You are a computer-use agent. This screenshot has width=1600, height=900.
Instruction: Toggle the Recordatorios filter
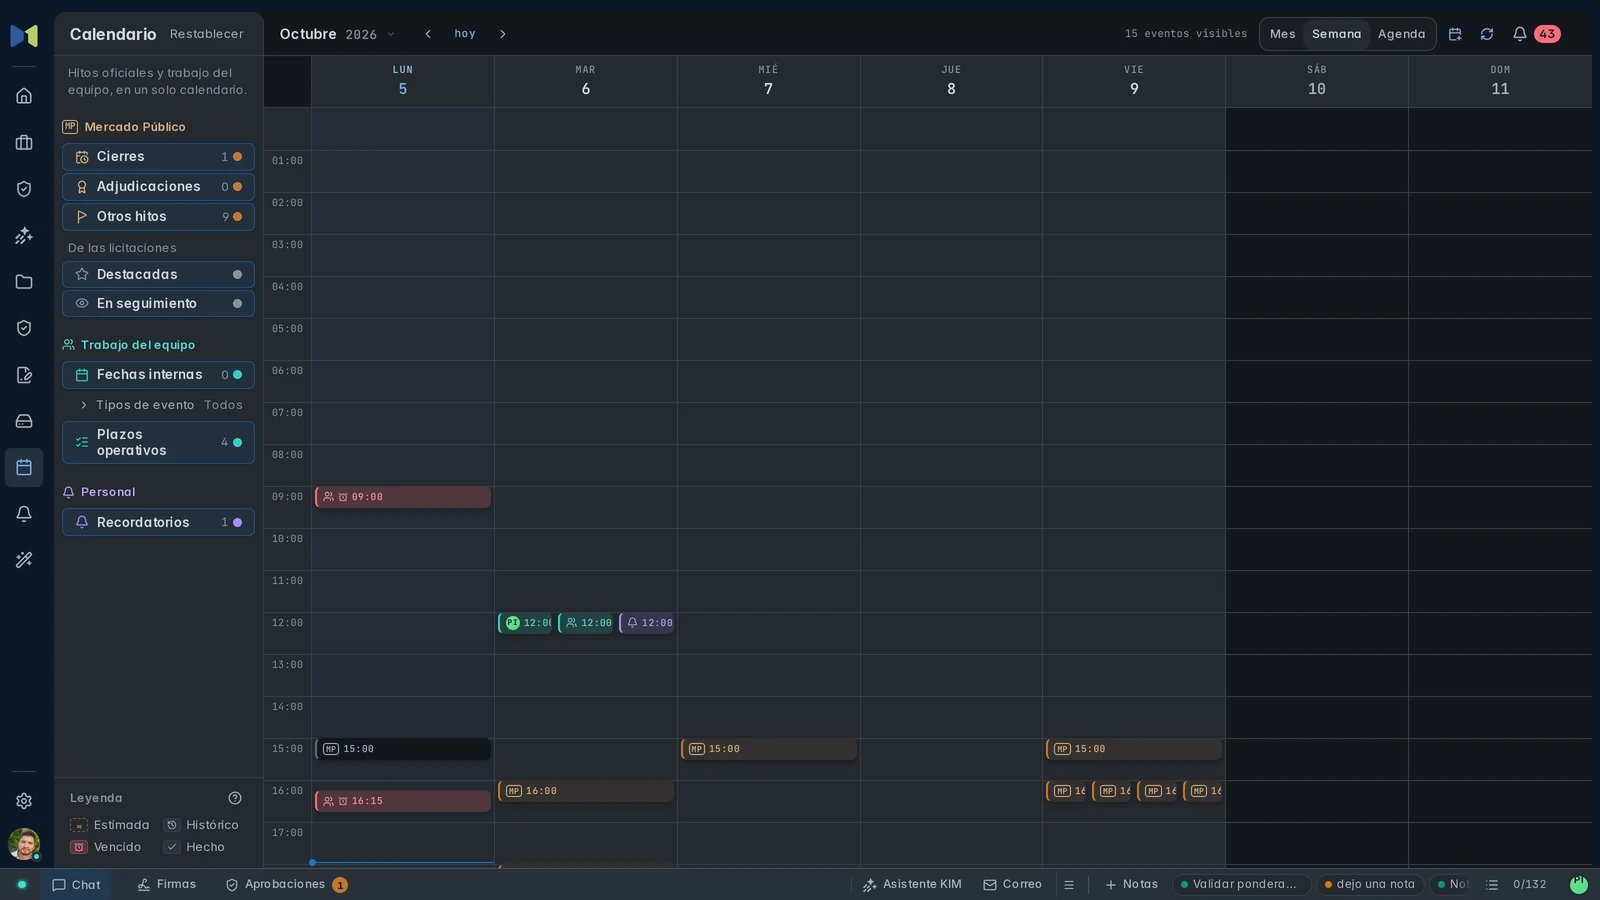pyautogui.click(x=158, y=522)
